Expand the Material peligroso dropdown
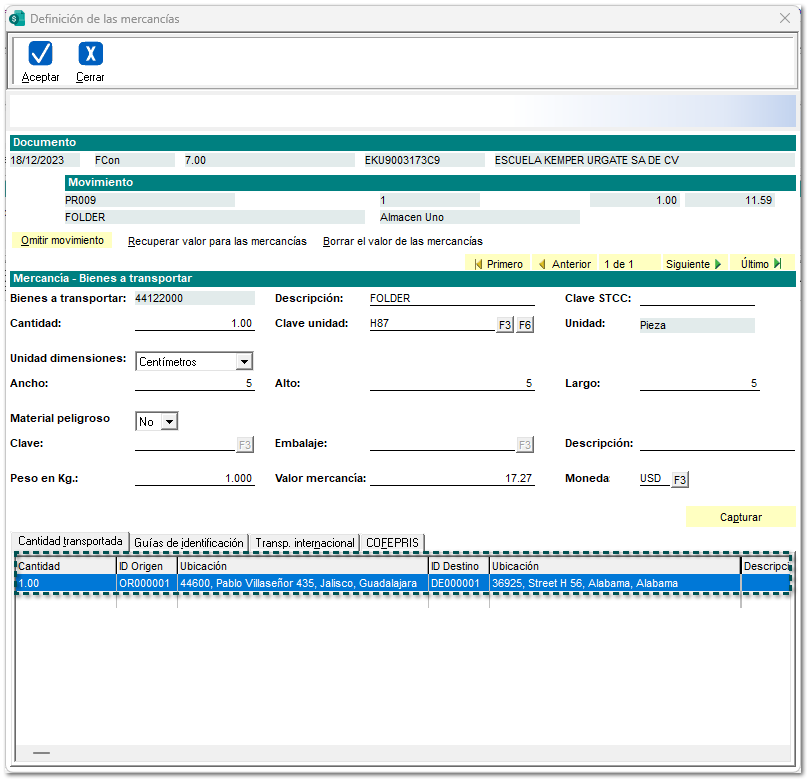Viewport: 810px width, 782px height. (x=168, y=422)
